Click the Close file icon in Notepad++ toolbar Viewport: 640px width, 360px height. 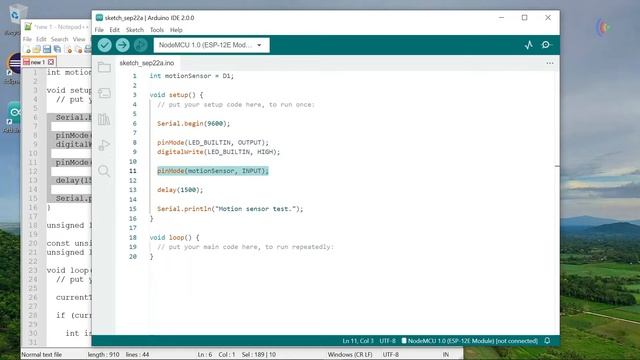pos(68,49)
